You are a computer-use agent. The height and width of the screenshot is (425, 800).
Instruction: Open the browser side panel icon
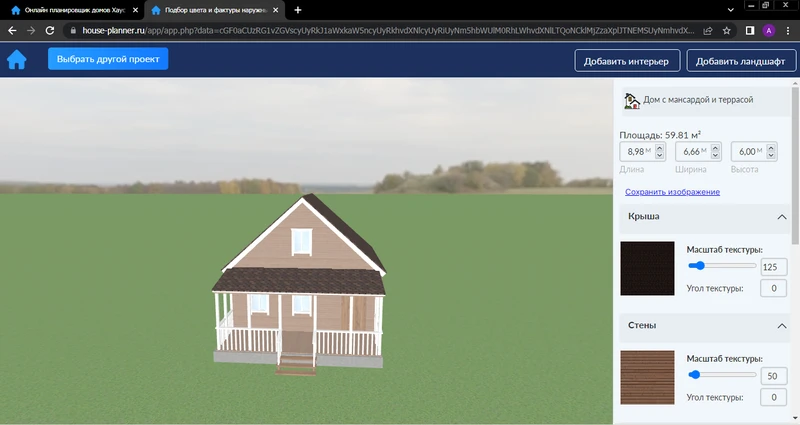pos(750,31)
